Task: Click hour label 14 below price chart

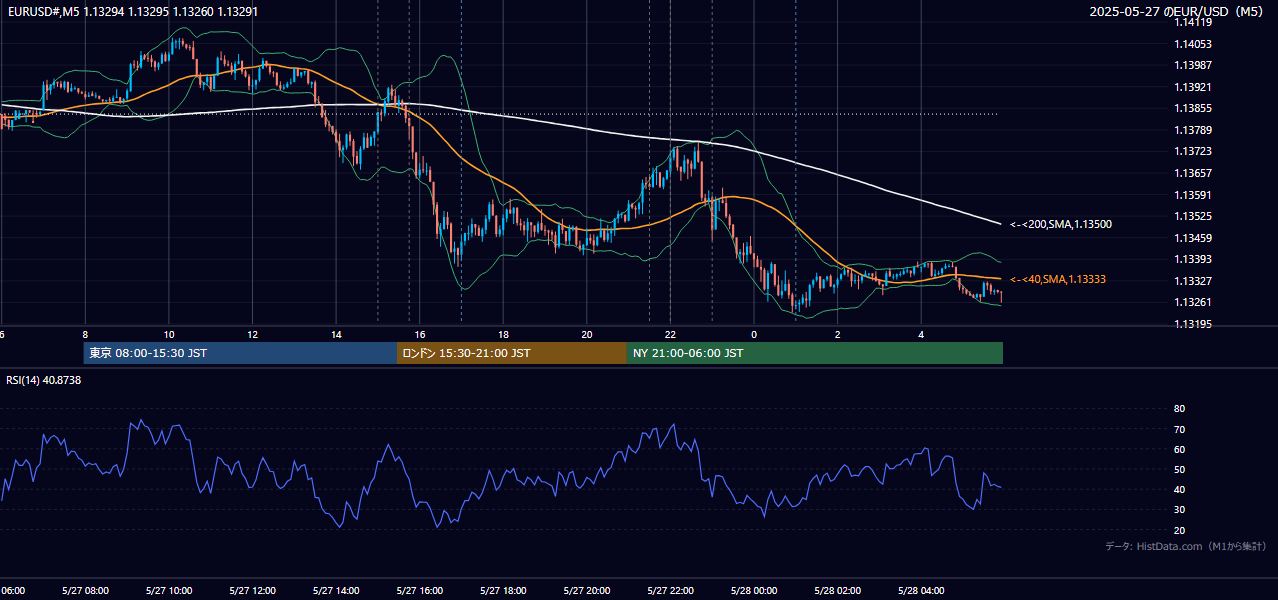Action: tap(336, 334)
